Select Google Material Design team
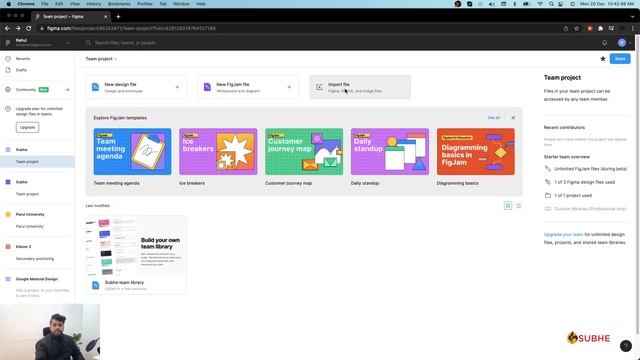The image size is (640, 360). [x=37, y=279]
